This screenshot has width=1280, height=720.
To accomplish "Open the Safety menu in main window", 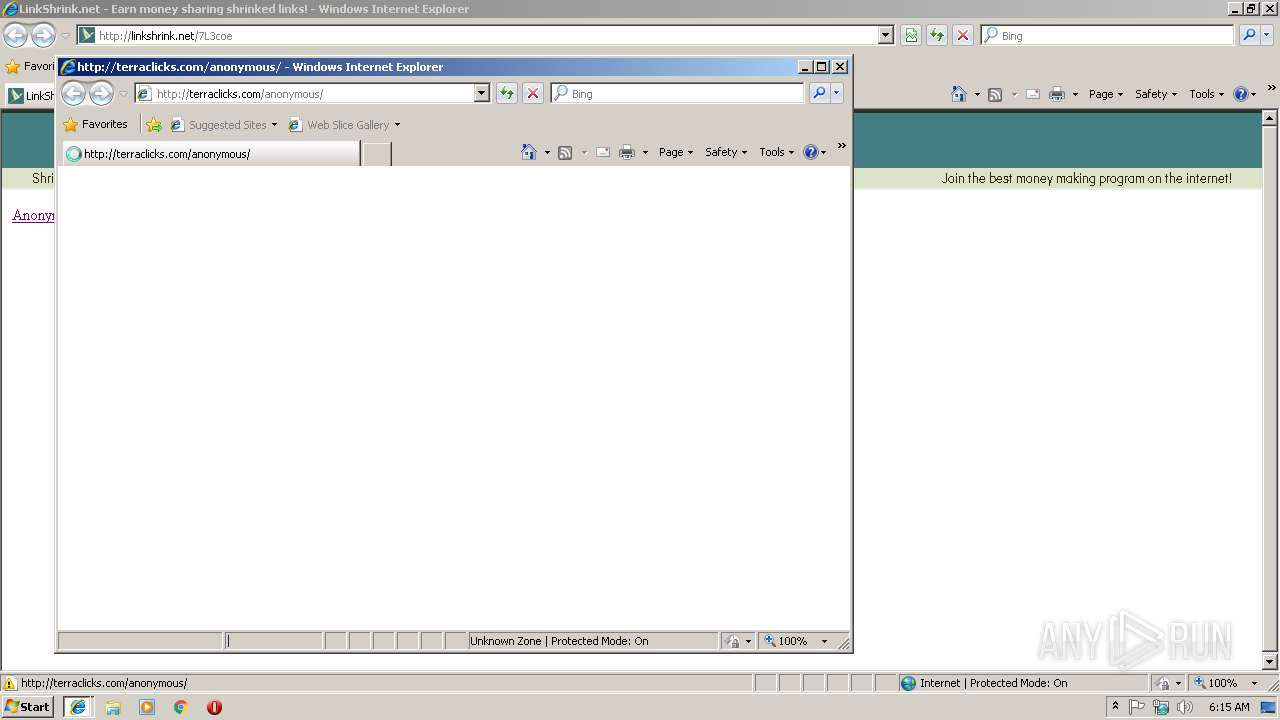I will [x=1156, y=94].
